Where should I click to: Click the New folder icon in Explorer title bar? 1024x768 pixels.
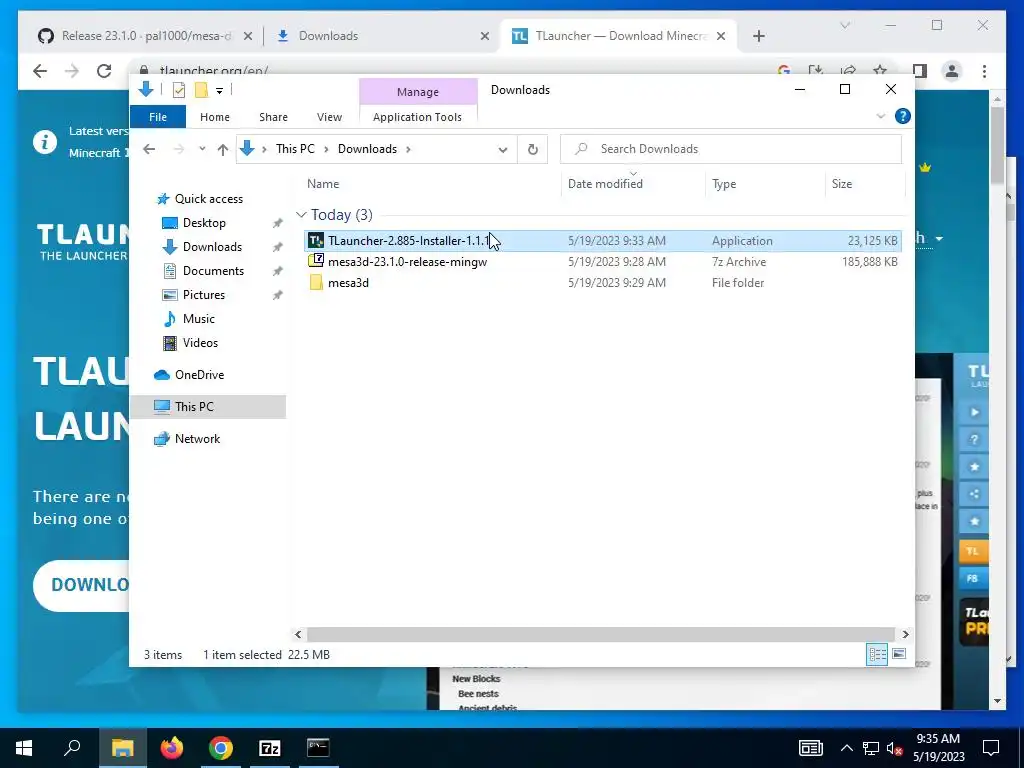point(201,90)
